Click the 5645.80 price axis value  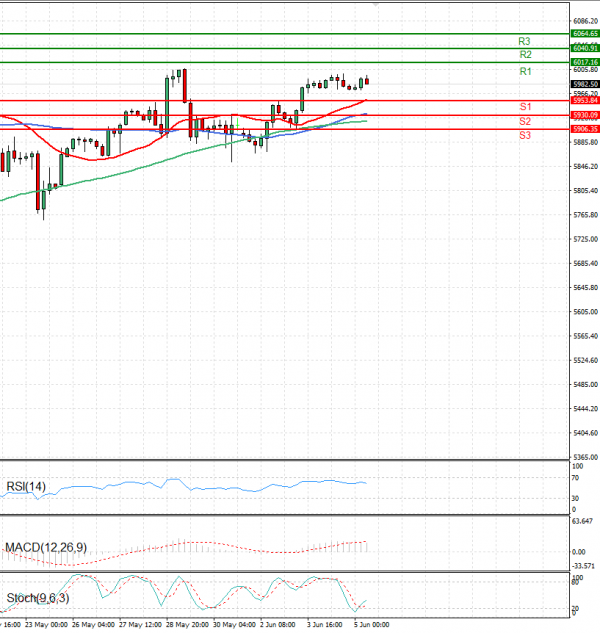585,287
